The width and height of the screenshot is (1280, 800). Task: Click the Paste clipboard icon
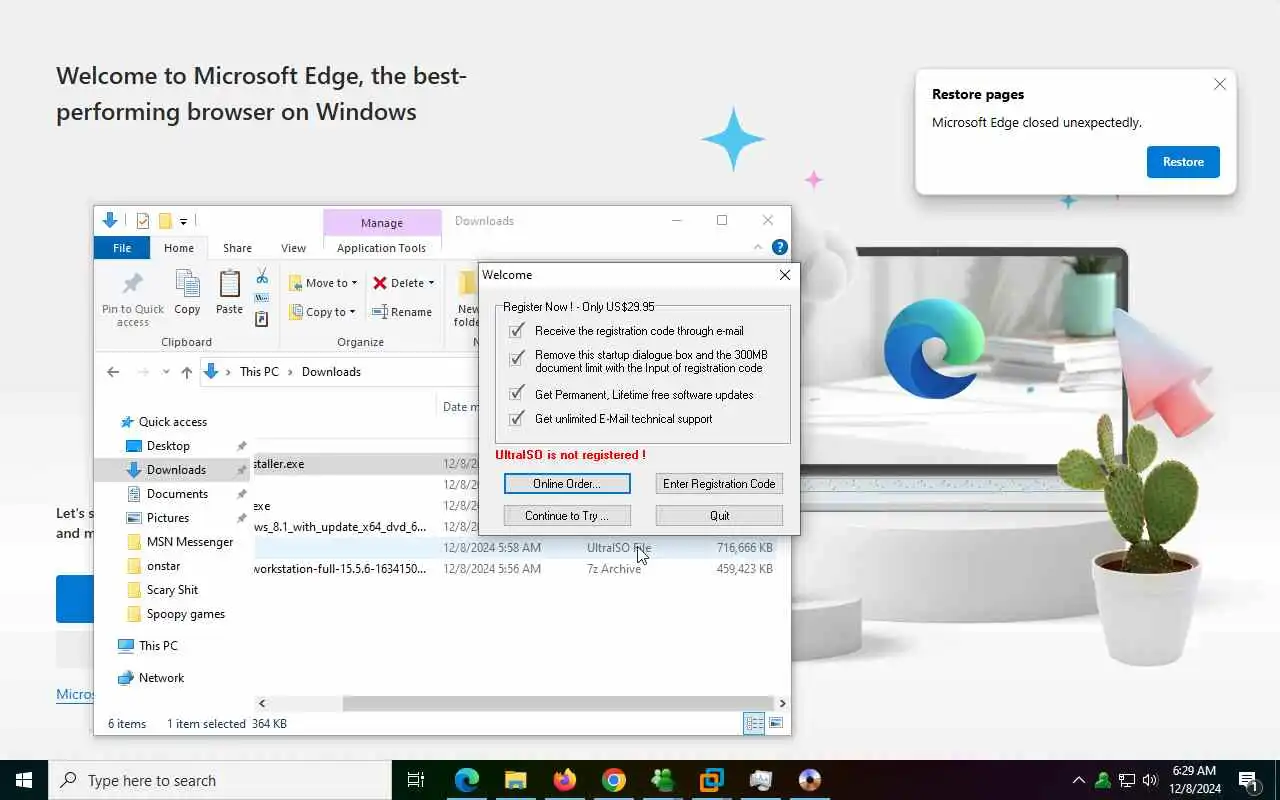[229, 292]
